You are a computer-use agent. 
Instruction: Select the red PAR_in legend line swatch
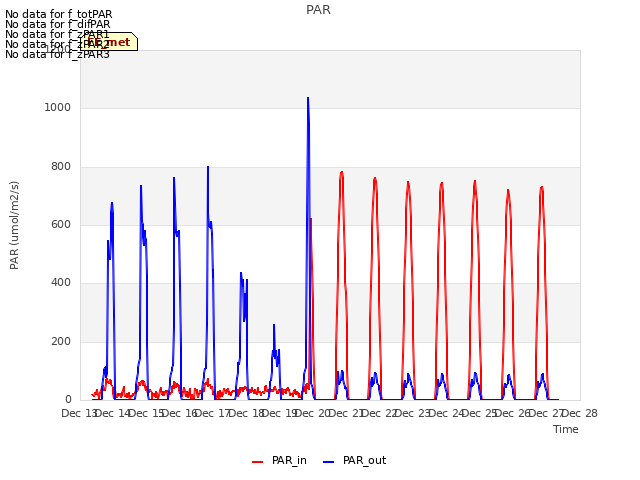pyautogui.click(x=258, y=462)
